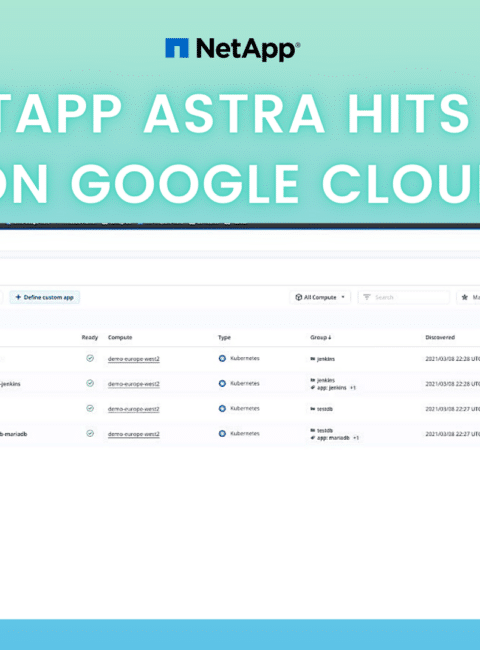Focus the Search input field
Screen dimensions: 480x650
tap(404, 297)
